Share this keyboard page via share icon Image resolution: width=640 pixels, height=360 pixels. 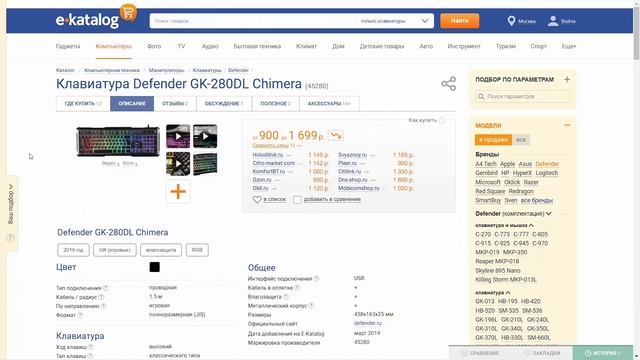tap(448, 84)
